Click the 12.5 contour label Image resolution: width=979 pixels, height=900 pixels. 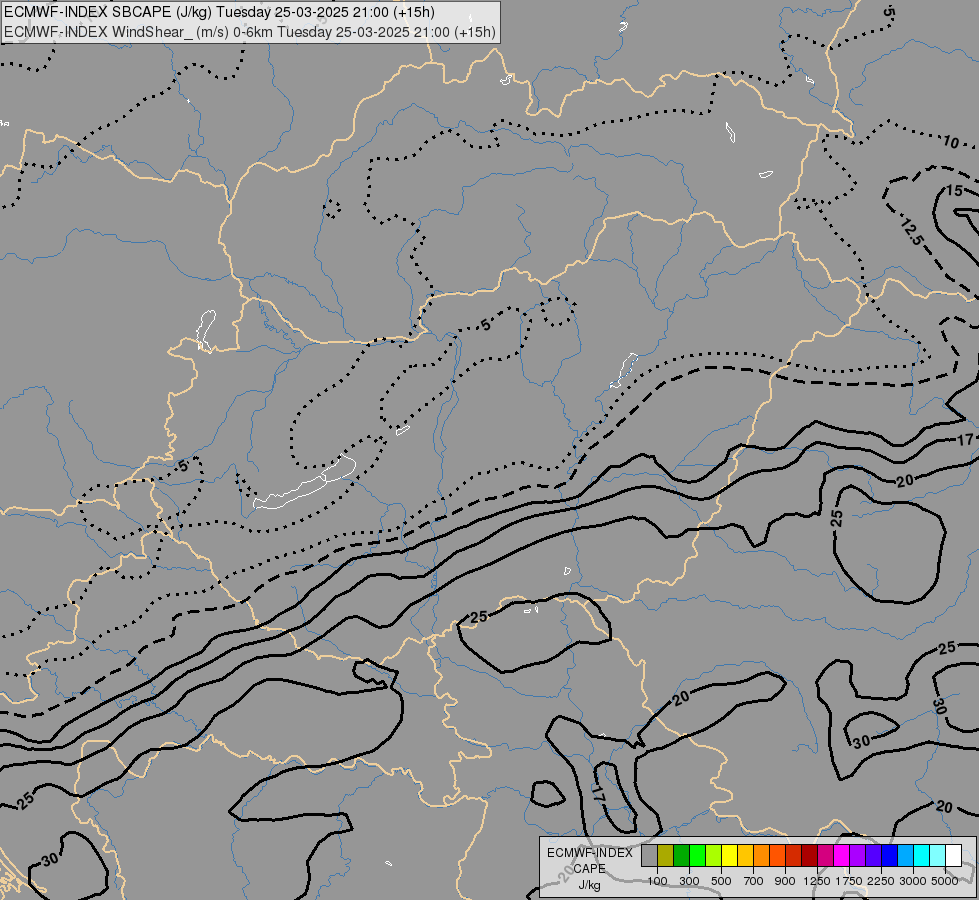click(912, 230)
